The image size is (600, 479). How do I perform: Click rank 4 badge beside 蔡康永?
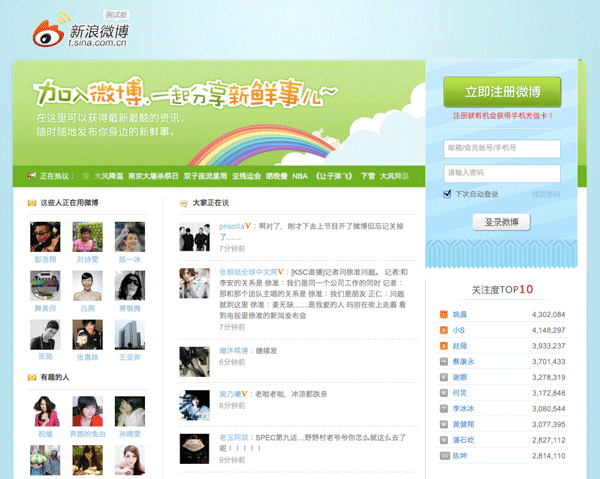point(444,362)
